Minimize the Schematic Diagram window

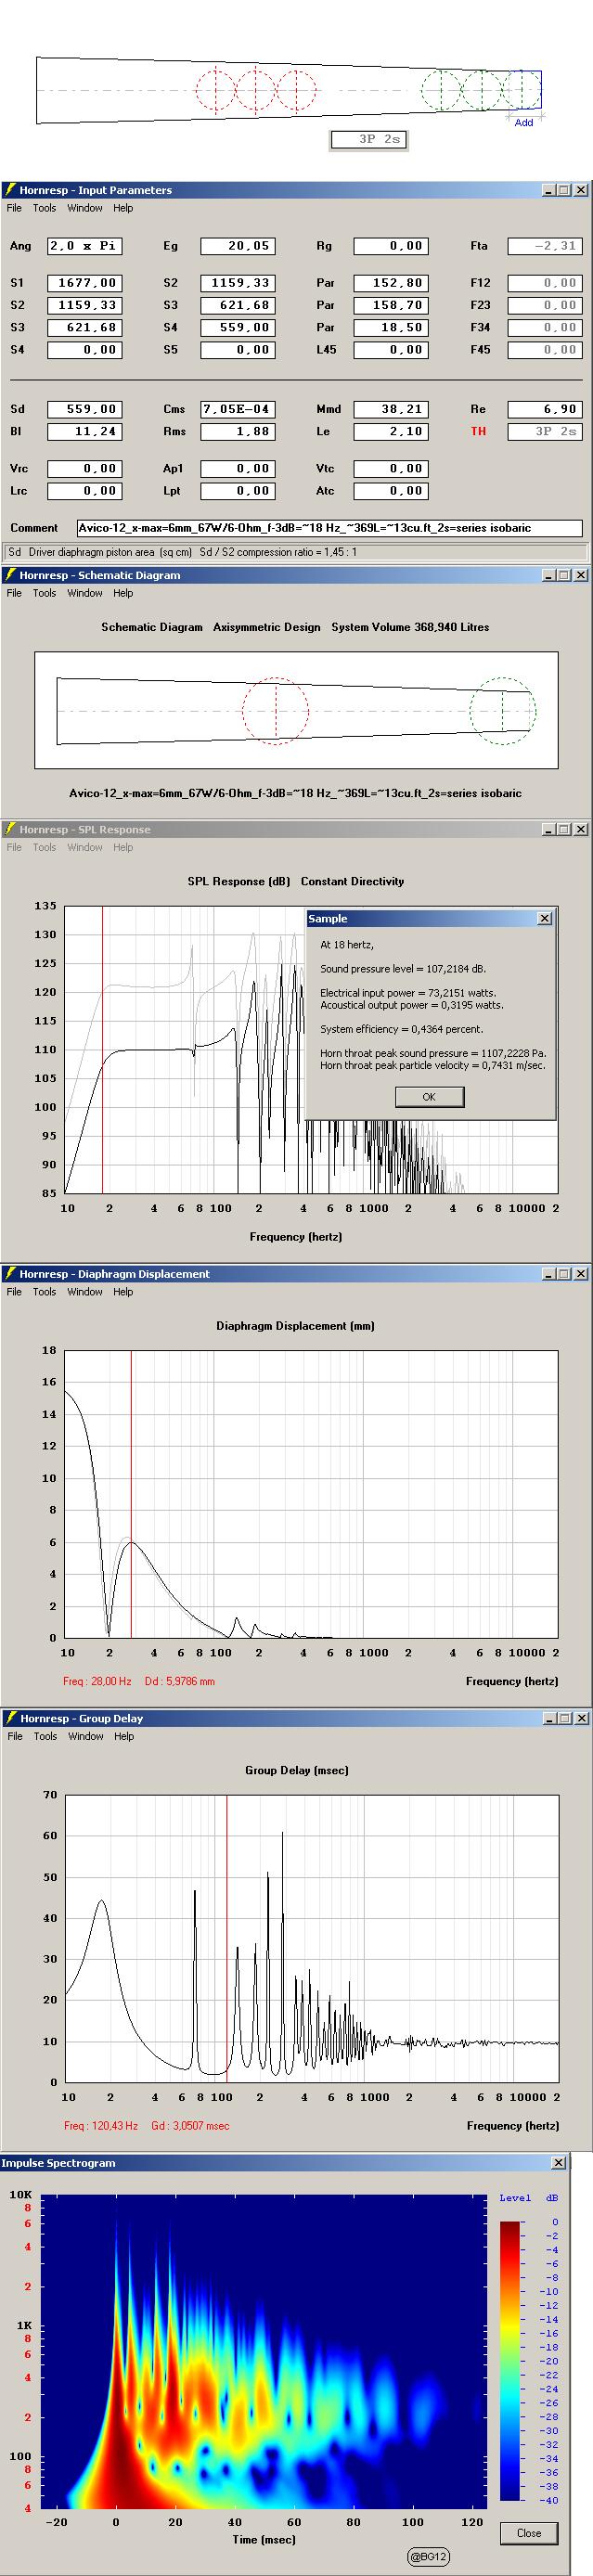coord(549,575)
